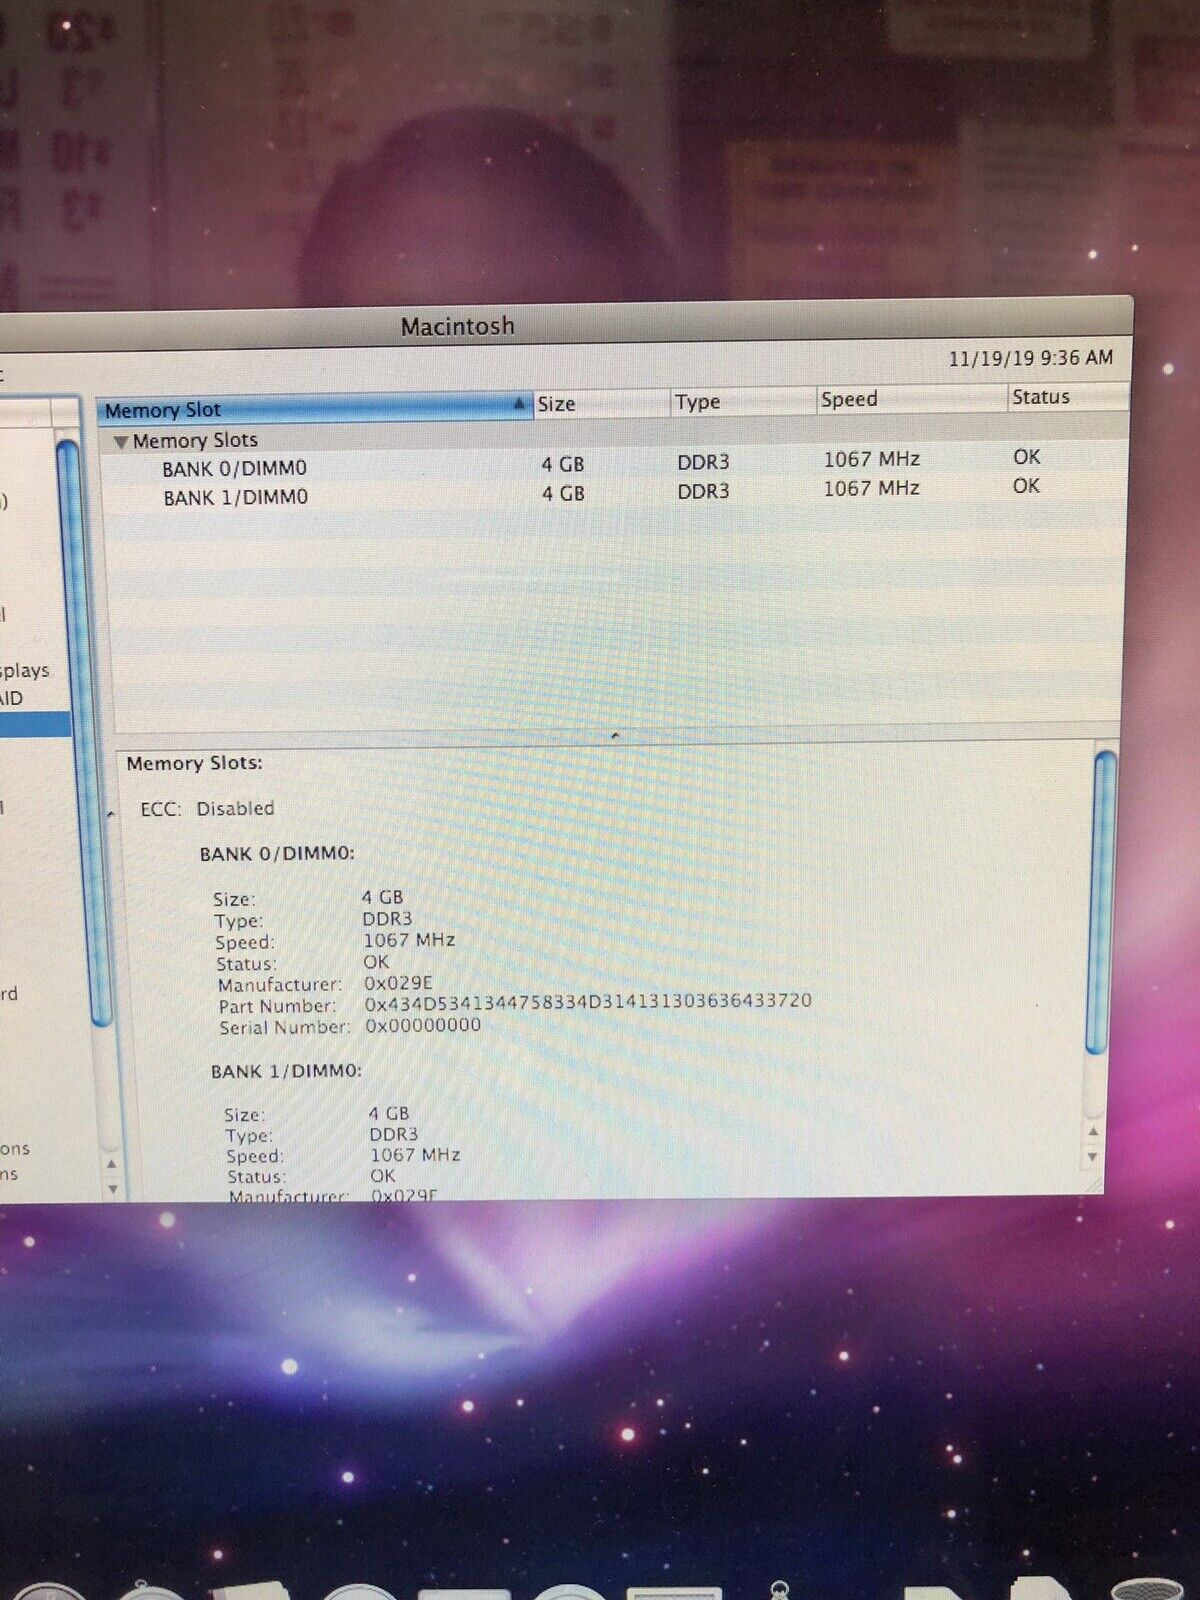Click the 0x029E manufacturer value for BANK 0
The width and height of the screenshot is (1200, 1600).
(398, 984)
